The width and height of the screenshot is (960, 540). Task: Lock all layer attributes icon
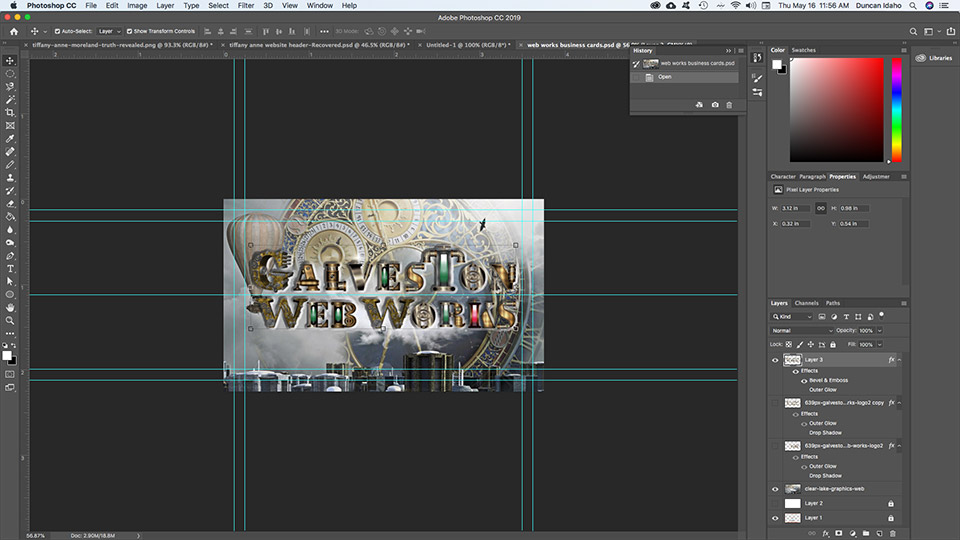[833, 345]
